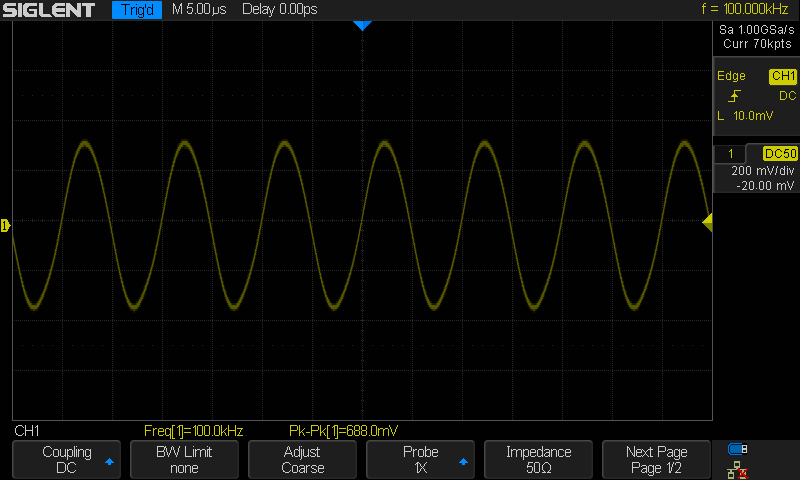Click the trigger DC coupling label
Screen dimensions: 800x480
787,96
